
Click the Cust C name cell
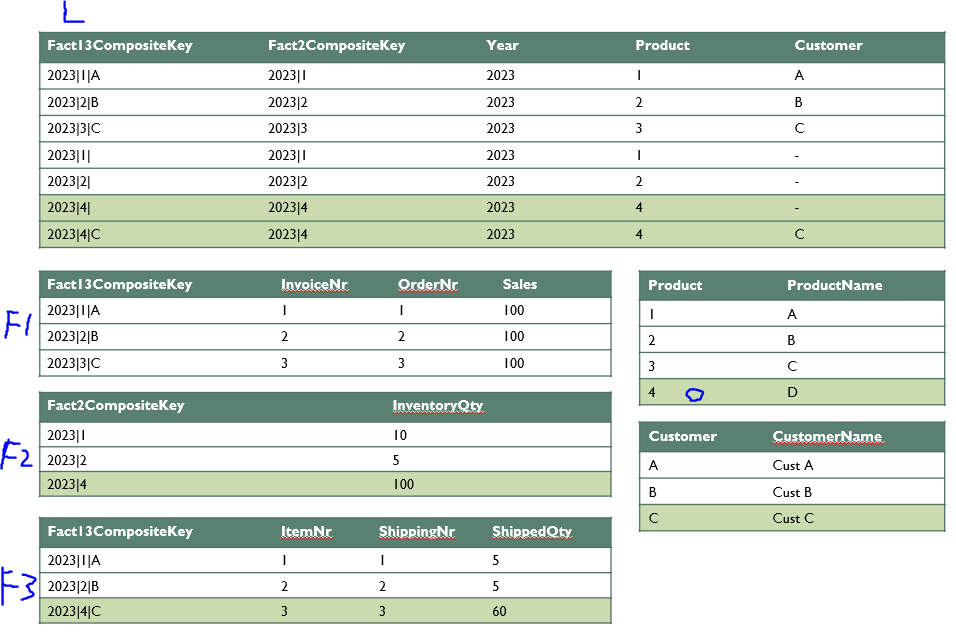(793, 519)
